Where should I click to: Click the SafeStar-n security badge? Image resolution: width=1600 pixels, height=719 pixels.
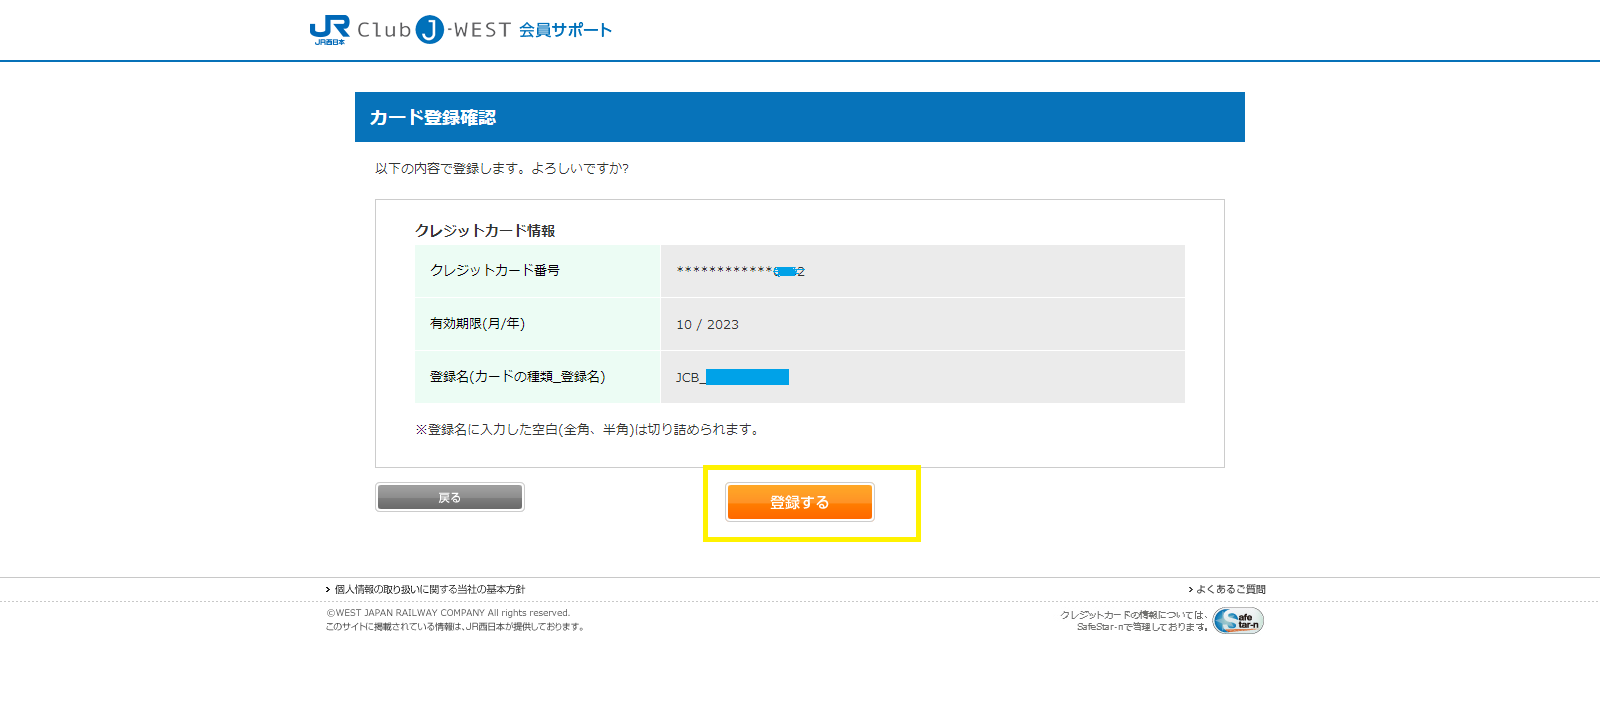1238,621
